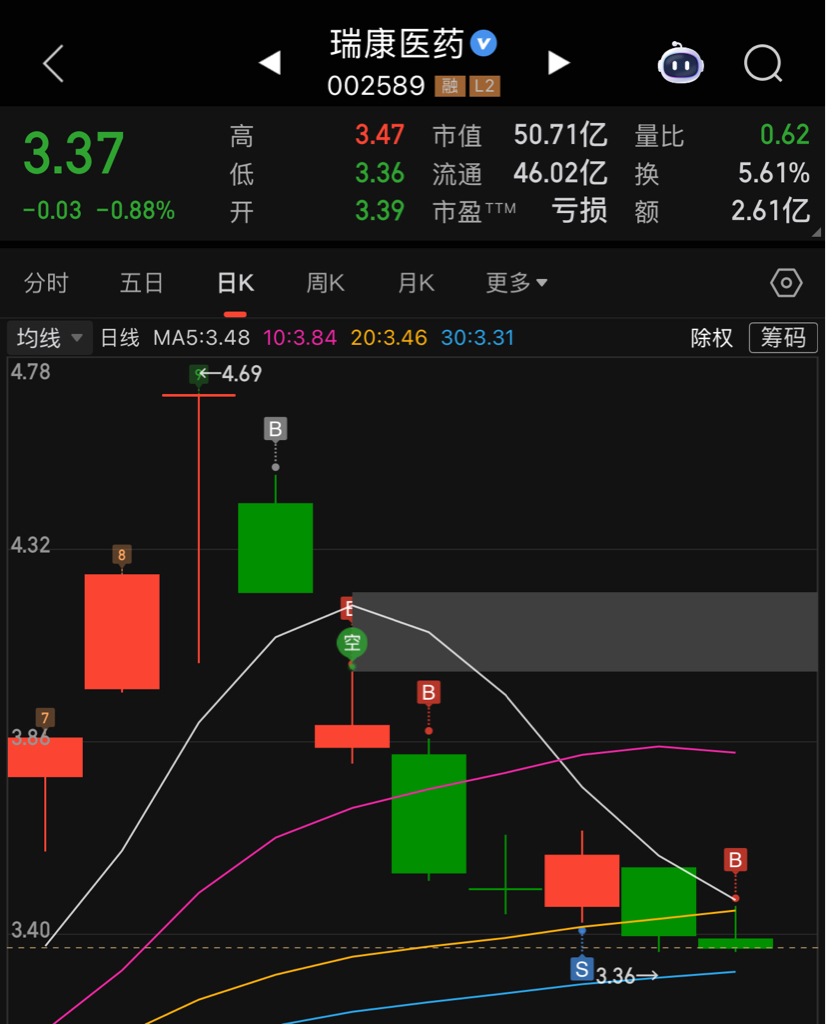Tap the 3.36 low price label
The image size is (826, 1024).
coord(615,976)
